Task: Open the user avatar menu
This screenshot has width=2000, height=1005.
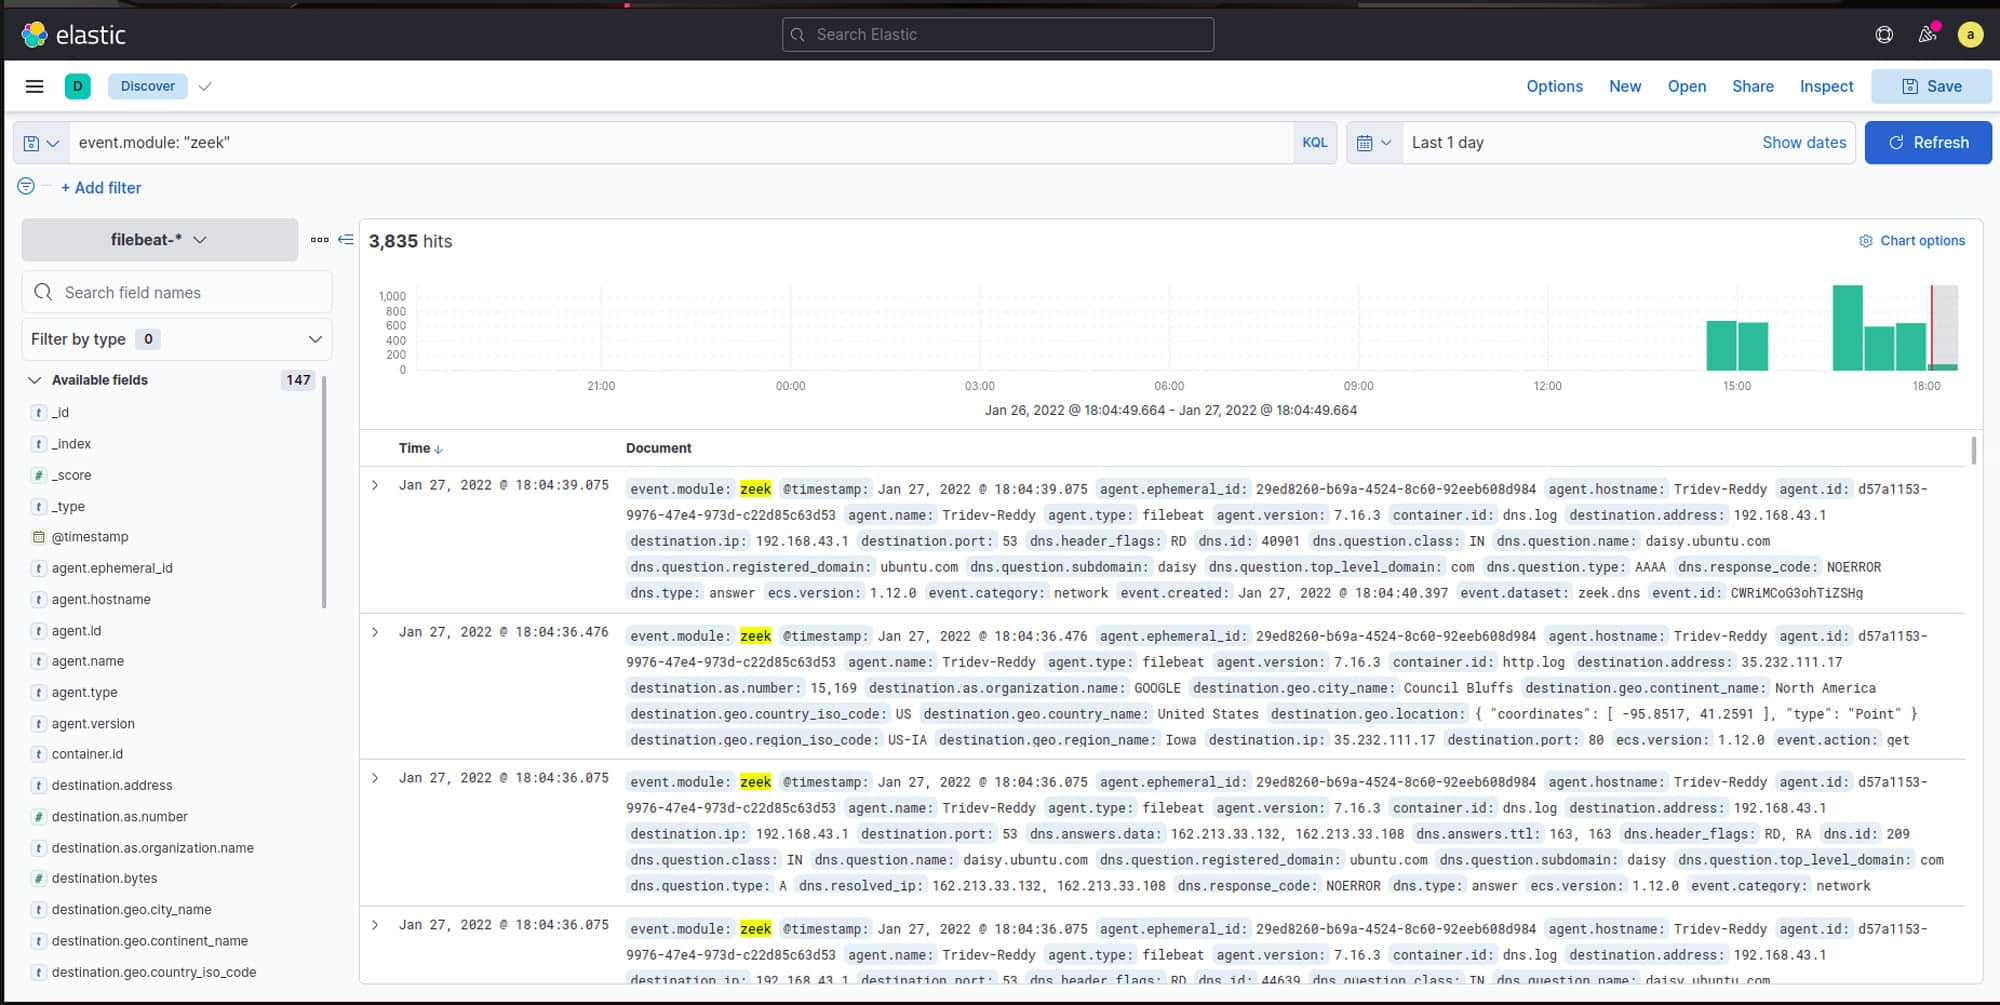Action: (1970, 35)
